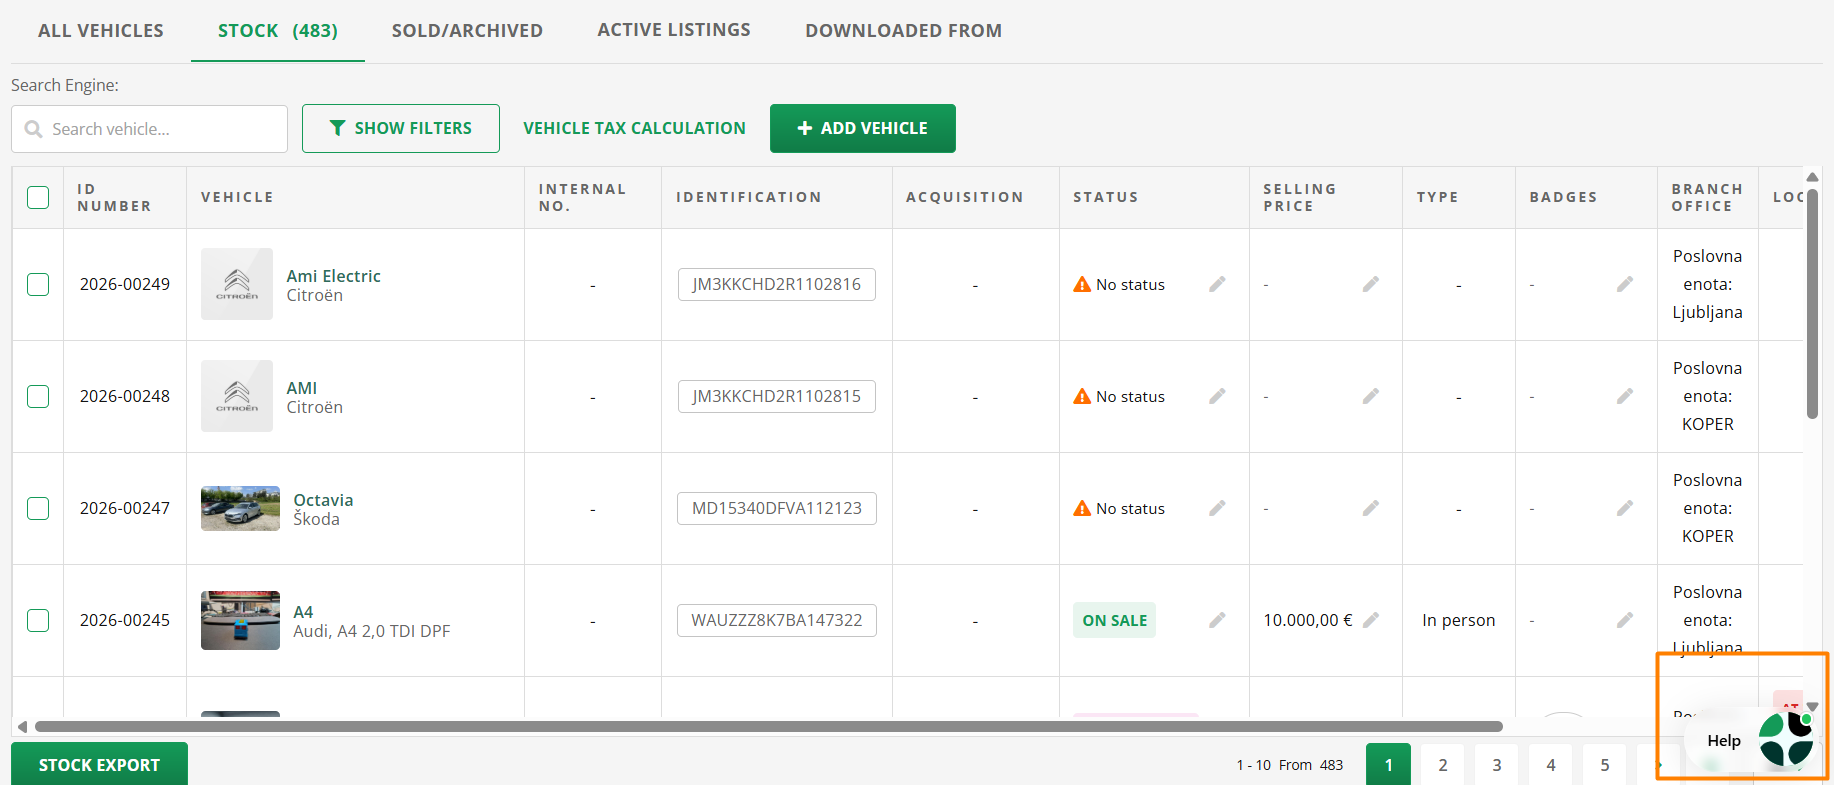Click VIN JM3KKCHD2R1102816

(777, 284)
